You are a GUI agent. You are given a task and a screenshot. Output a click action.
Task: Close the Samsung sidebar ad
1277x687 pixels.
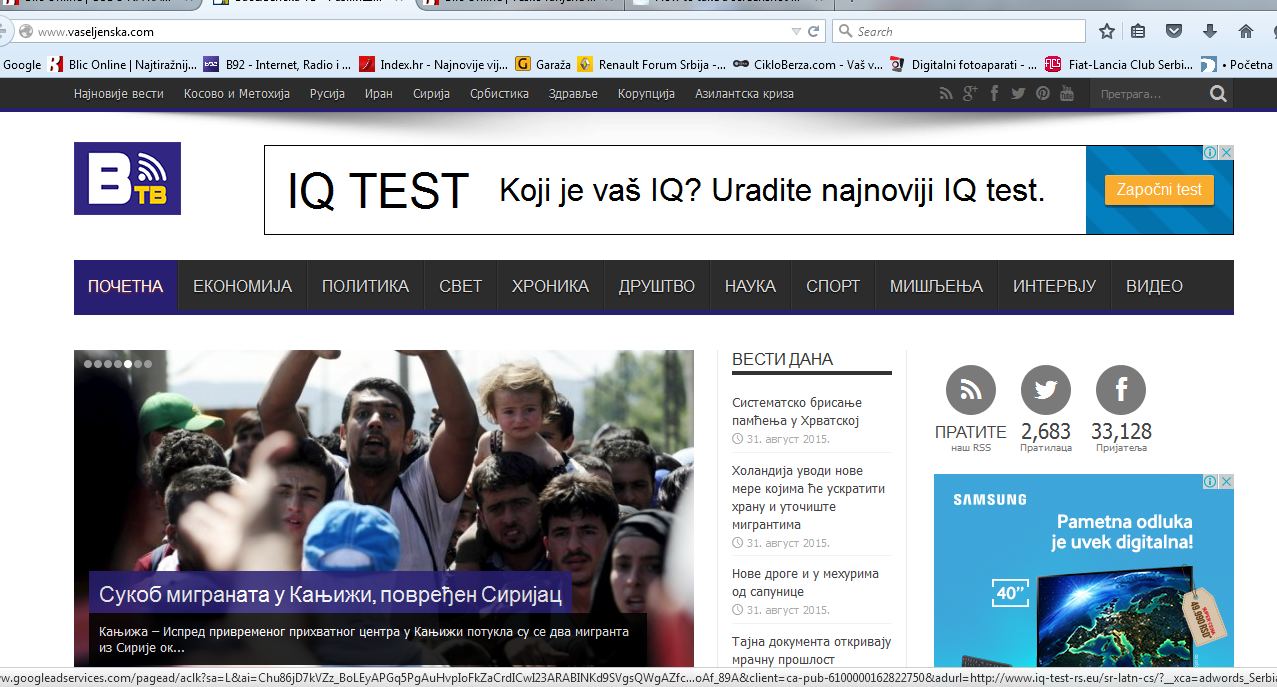(1226, 481)
